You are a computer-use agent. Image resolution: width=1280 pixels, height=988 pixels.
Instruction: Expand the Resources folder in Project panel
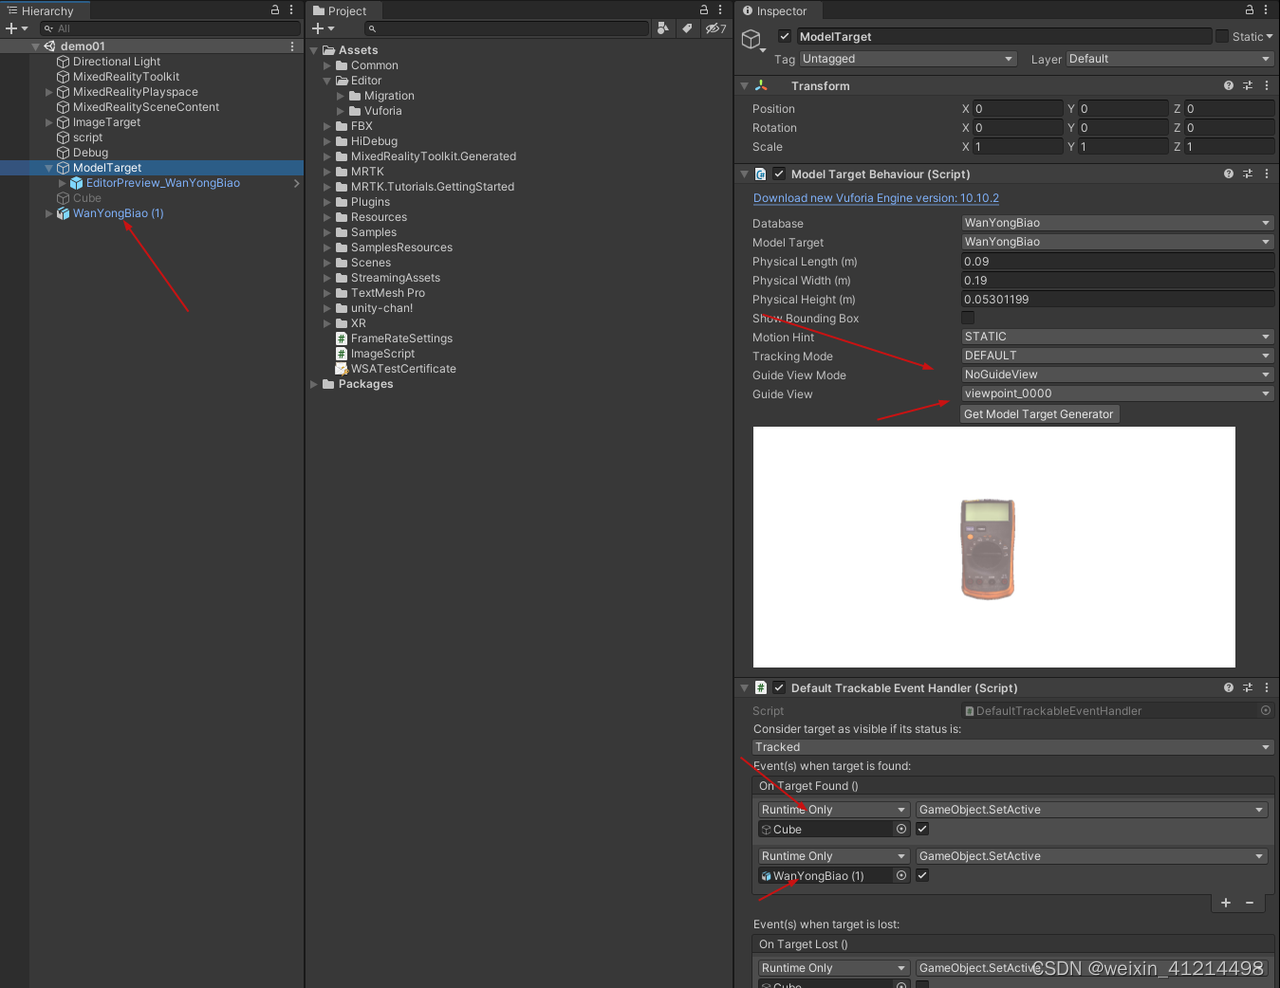326,217
